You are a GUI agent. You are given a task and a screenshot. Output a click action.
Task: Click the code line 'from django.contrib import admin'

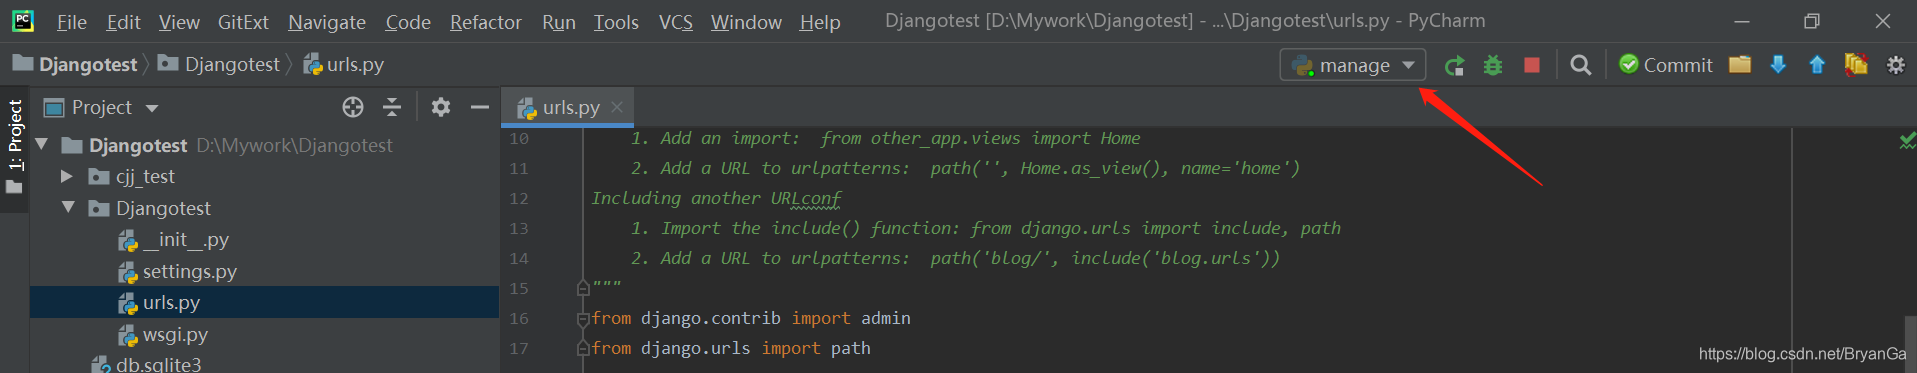(751, 318)
